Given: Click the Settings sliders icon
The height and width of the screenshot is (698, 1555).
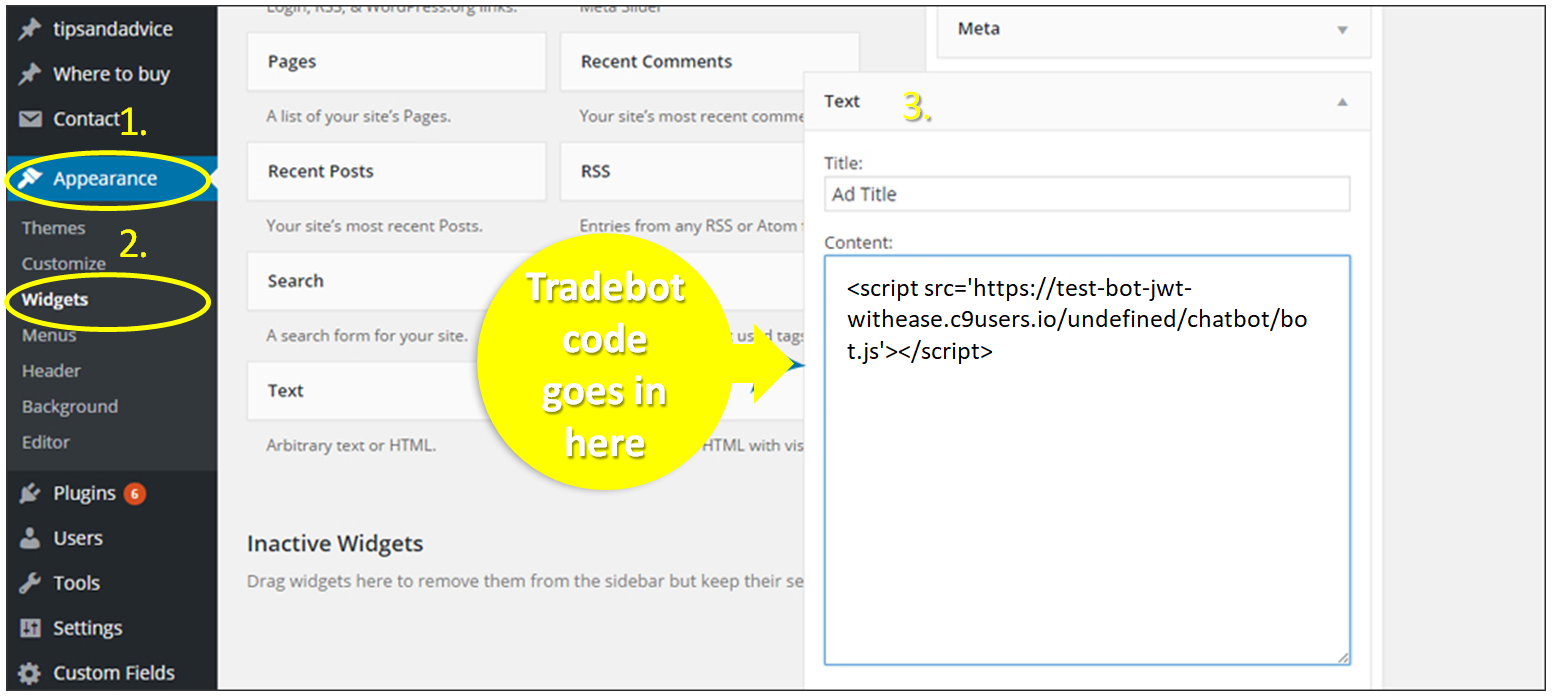Looking at the screenshot, I should click(x=30, y=628).
